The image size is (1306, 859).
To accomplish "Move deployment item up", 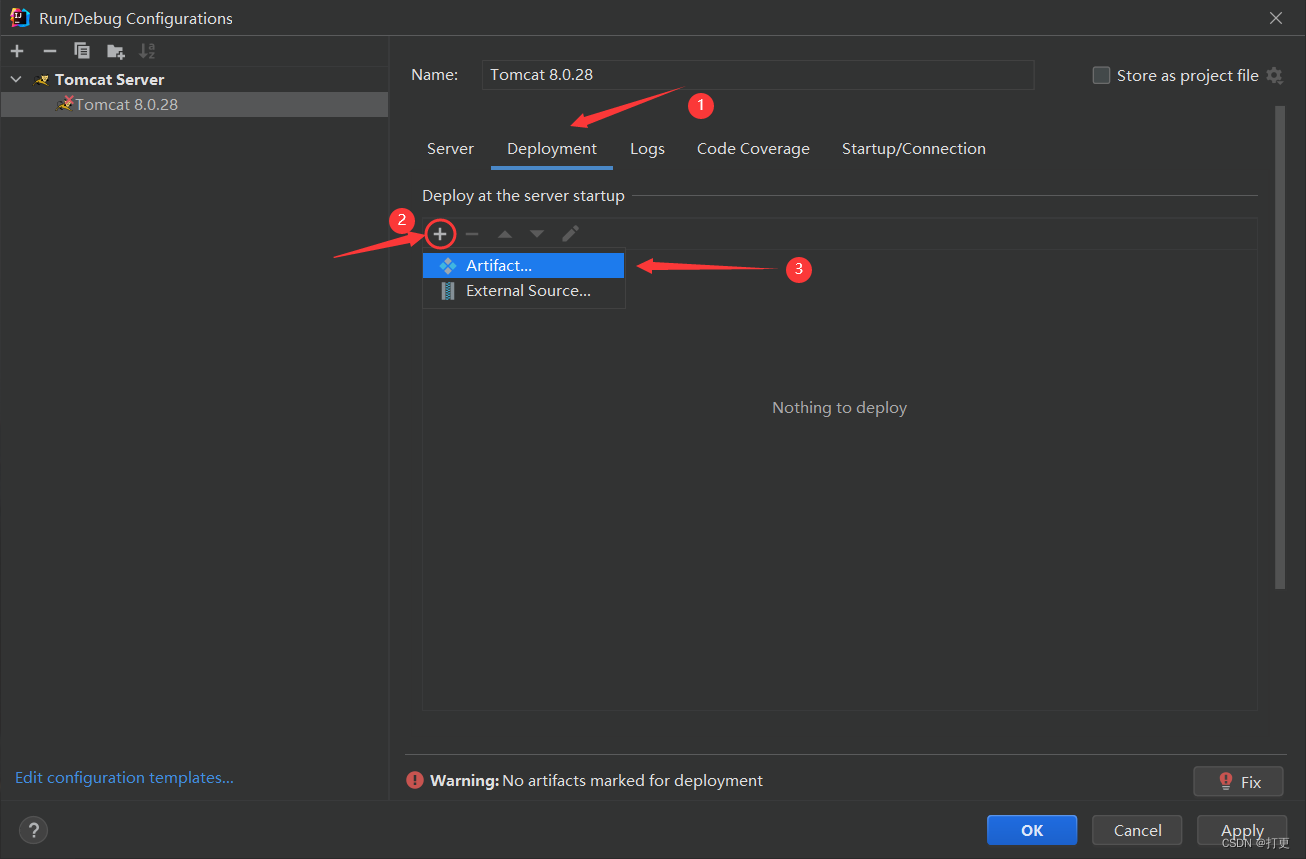I will tap(505, 234).
